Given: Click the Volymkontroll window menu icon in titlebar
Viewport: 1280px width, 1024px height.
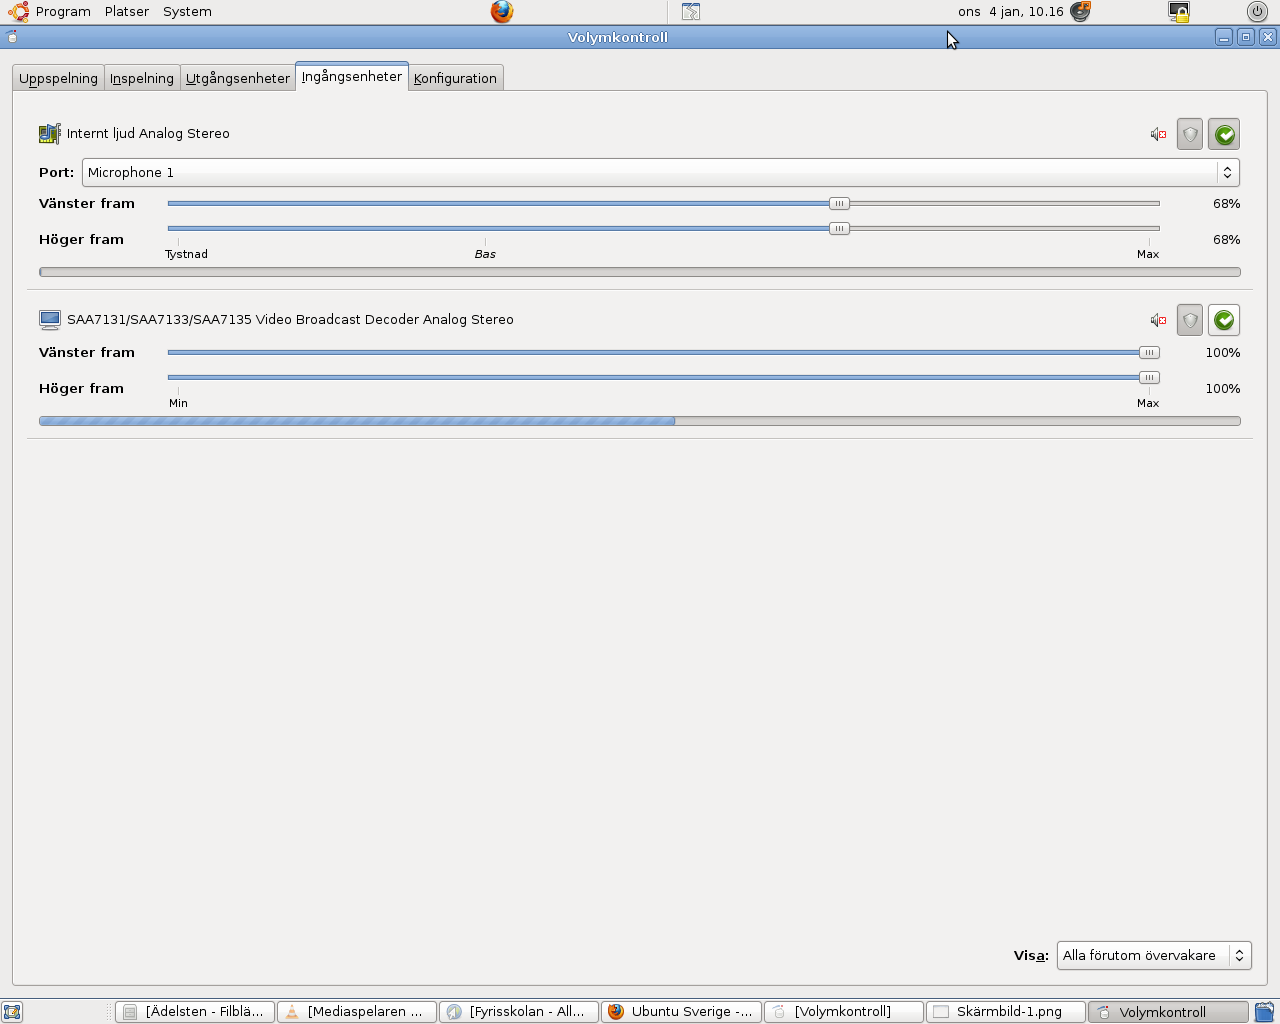Looking at the screenshot, I should [12, 37].
